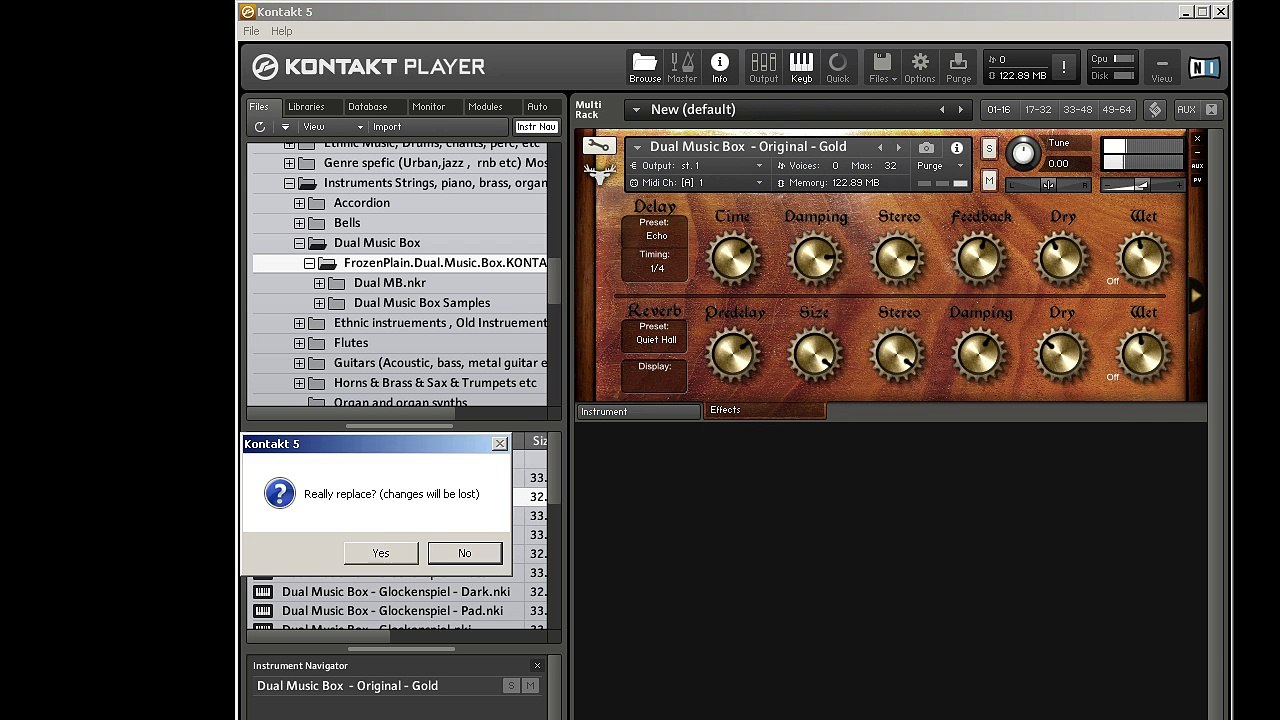Open the Help menu
Screen dimensions: 1280x720
[x=281, y=31]
